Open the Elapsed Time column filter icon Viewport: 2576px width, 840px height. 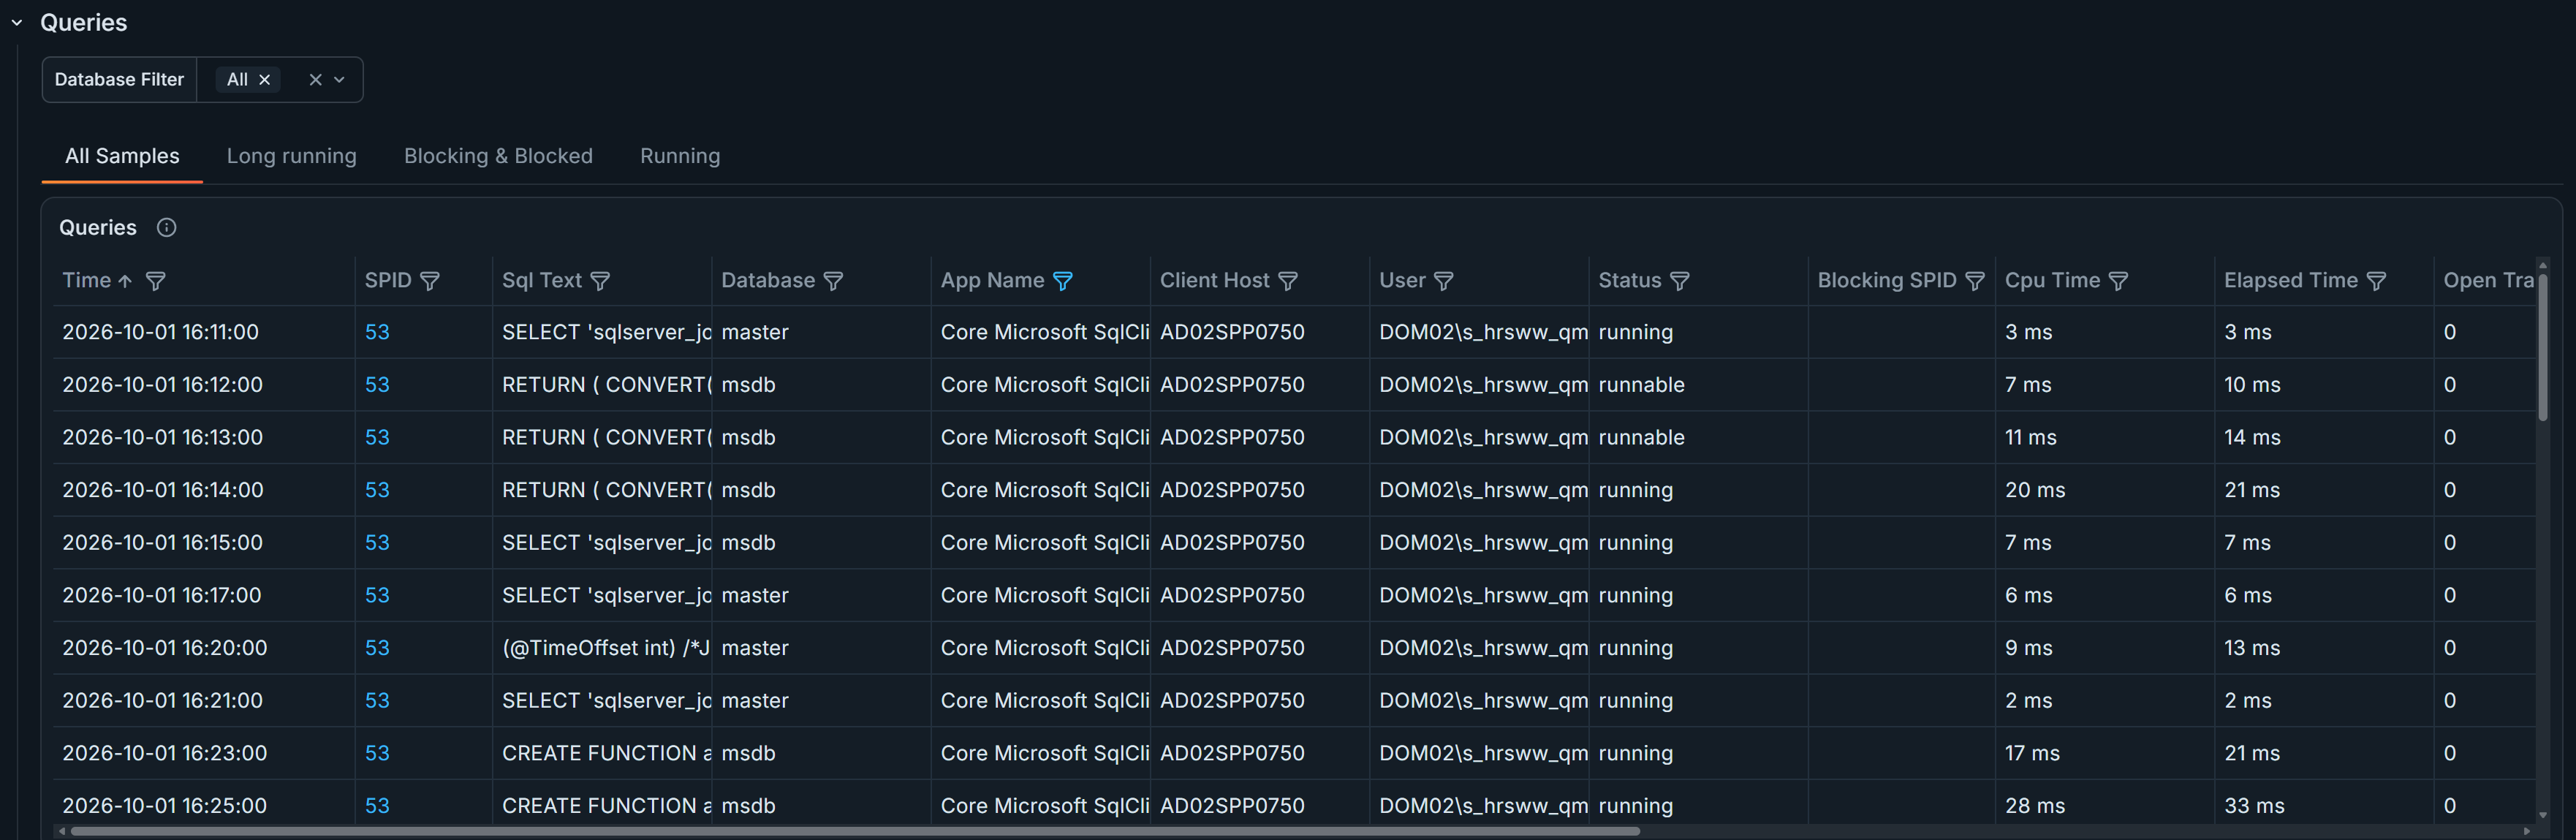click(x=2377, y=282)
